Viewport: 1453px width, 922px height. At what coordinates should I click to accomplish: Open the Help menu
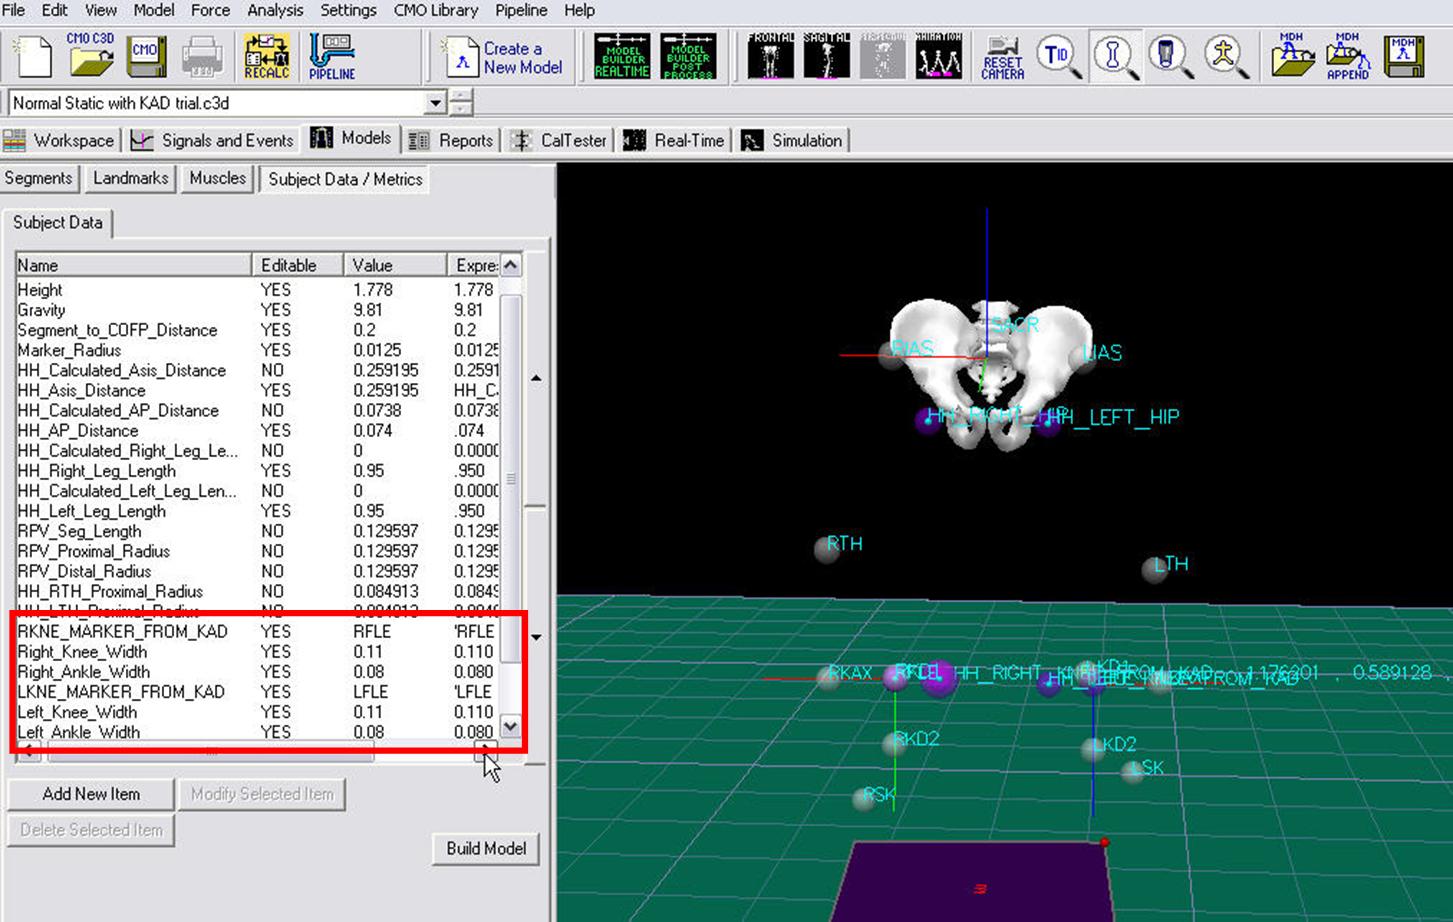579,10
